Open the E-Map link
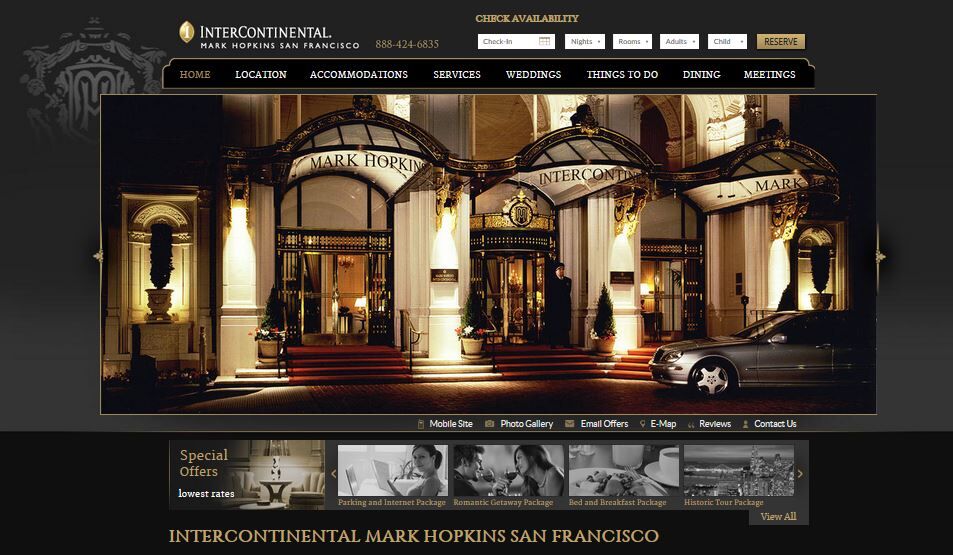The image size is (953, 555). pos(663,424)
